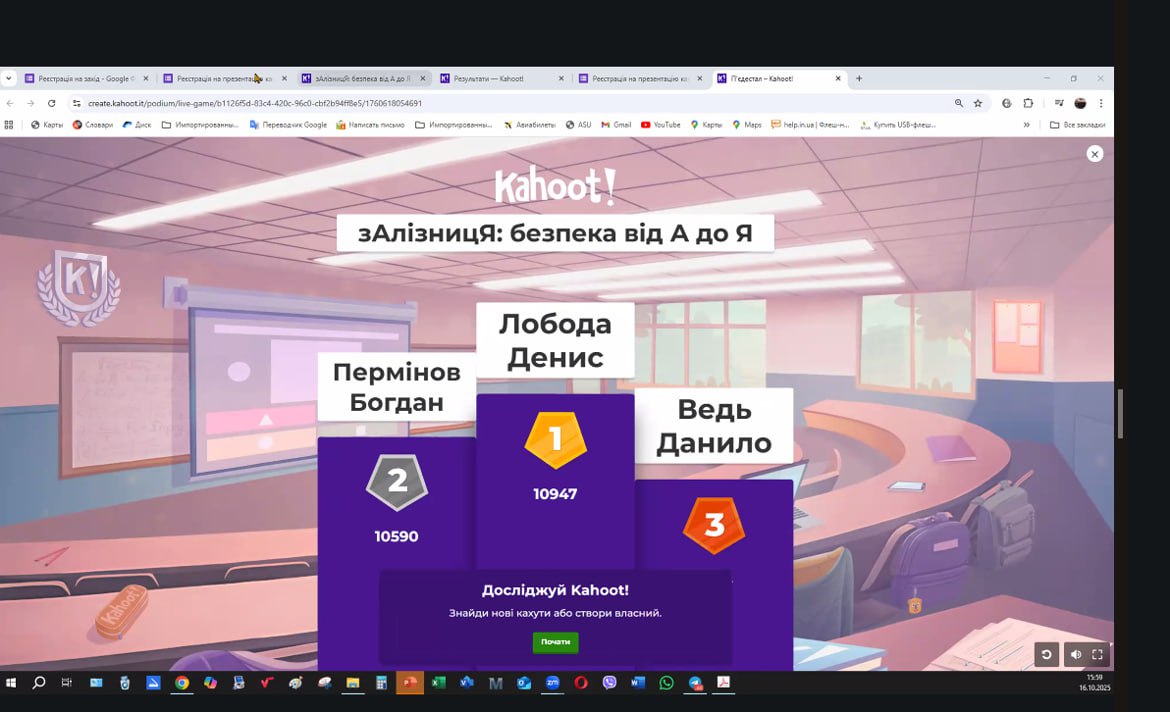Click the replay podium button

pyautogui.click(x=1046, y=655)
